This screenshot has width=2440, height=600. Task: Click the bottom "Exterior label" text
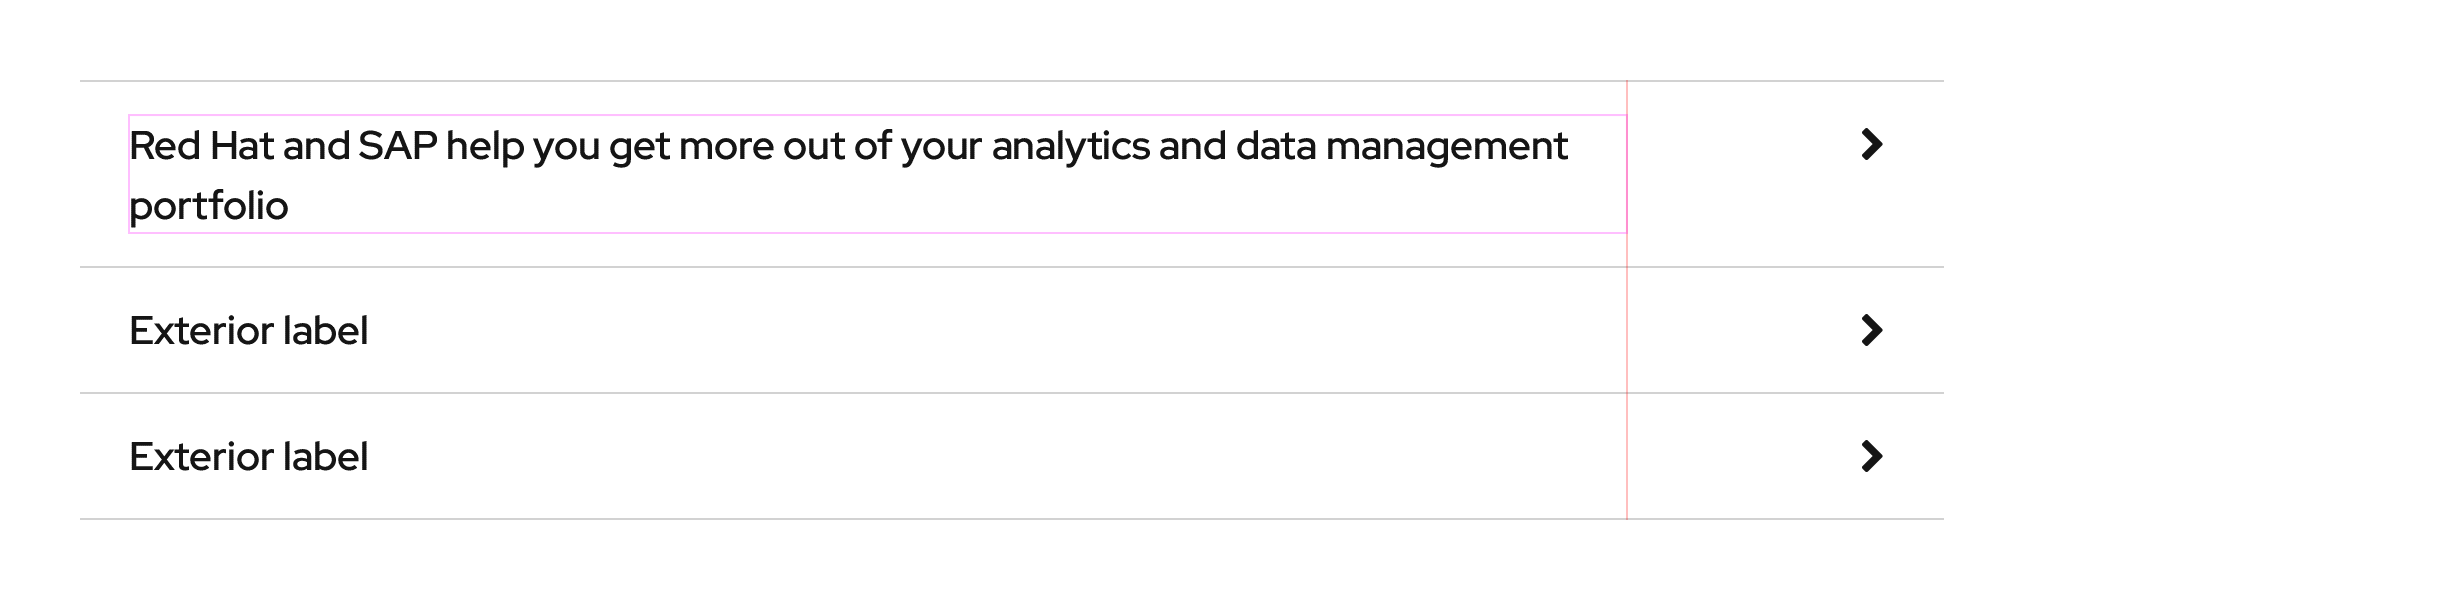coord(248,457)
